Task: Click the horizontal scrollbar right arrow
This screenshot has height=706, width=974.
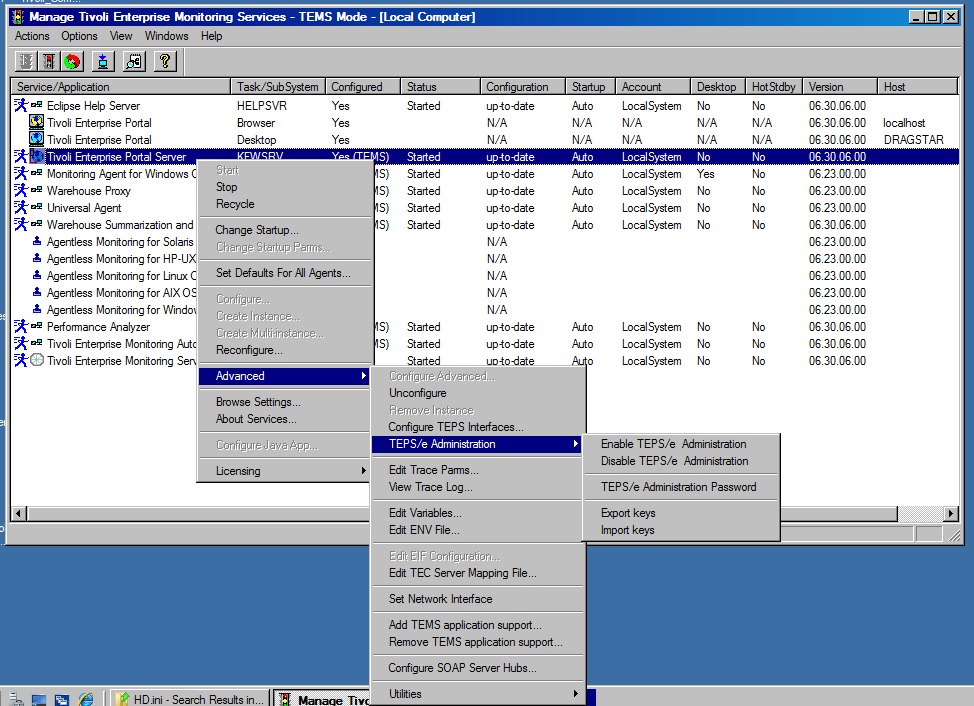Action: [950, 514]
